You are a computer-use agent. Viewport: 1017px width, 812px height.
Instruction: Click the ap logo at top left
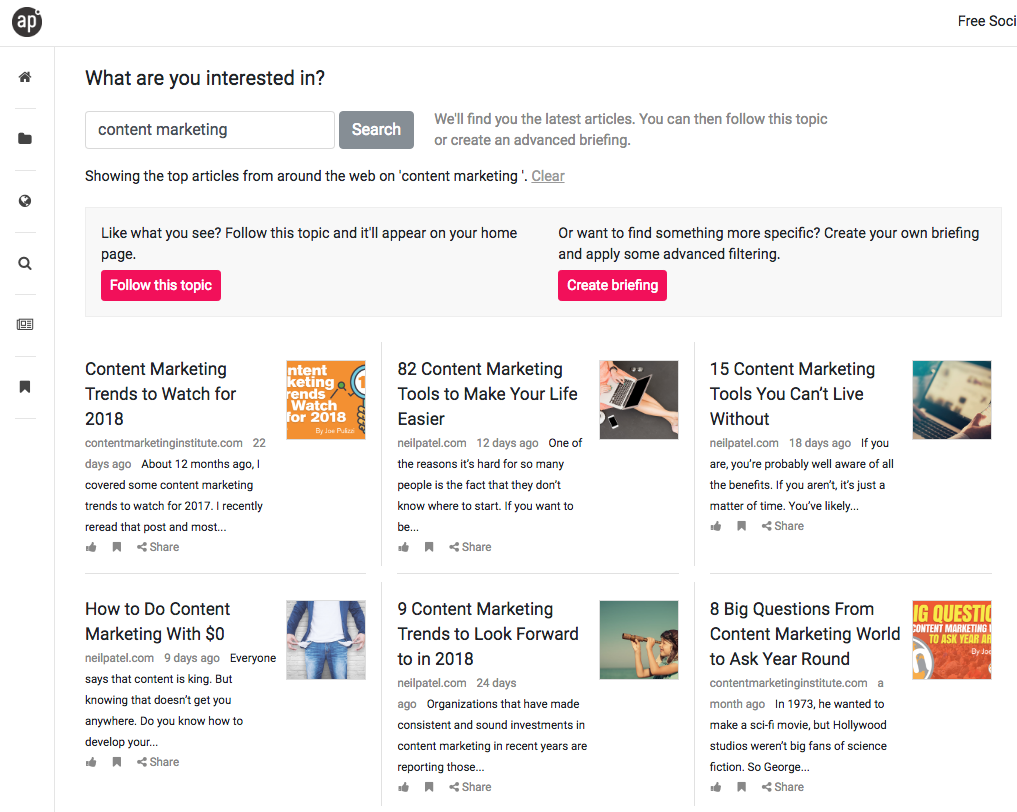pyautogui.click(x=27, y=21)
